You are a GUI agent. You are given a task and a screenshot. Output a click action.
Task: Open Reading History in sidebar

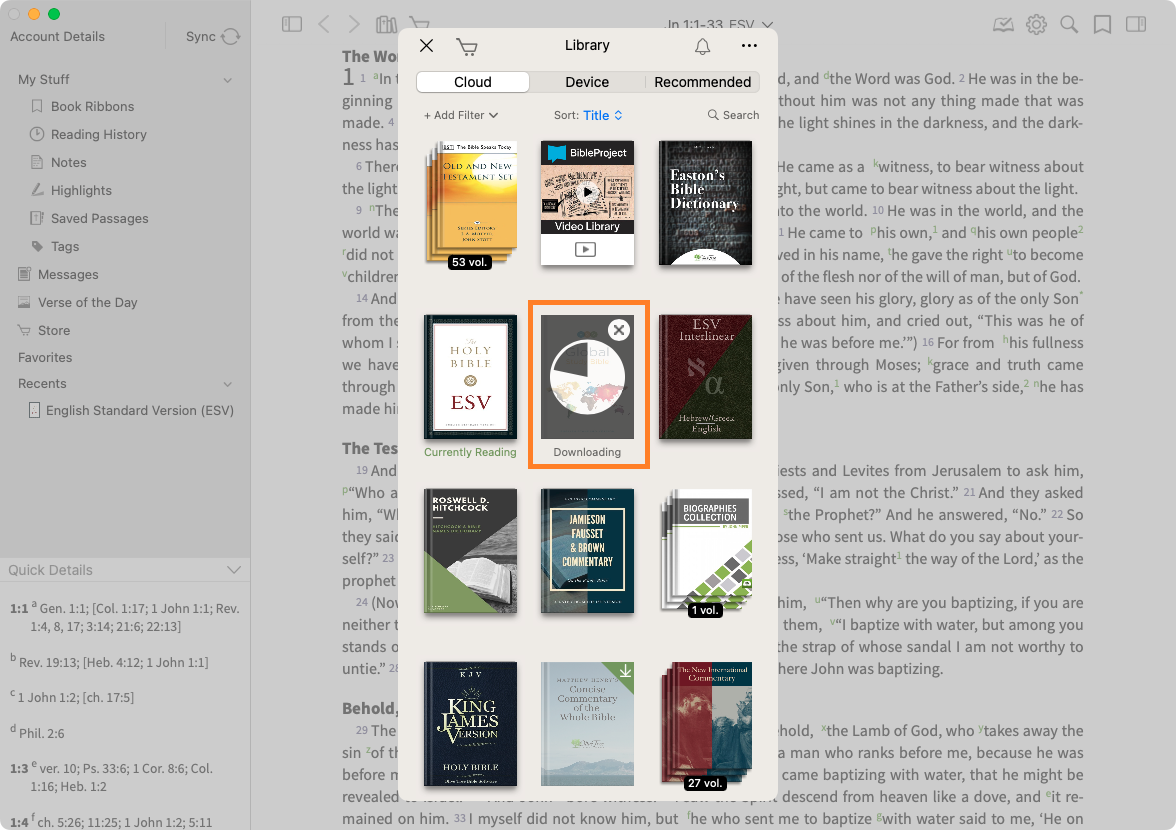click(x=98, y=134)
